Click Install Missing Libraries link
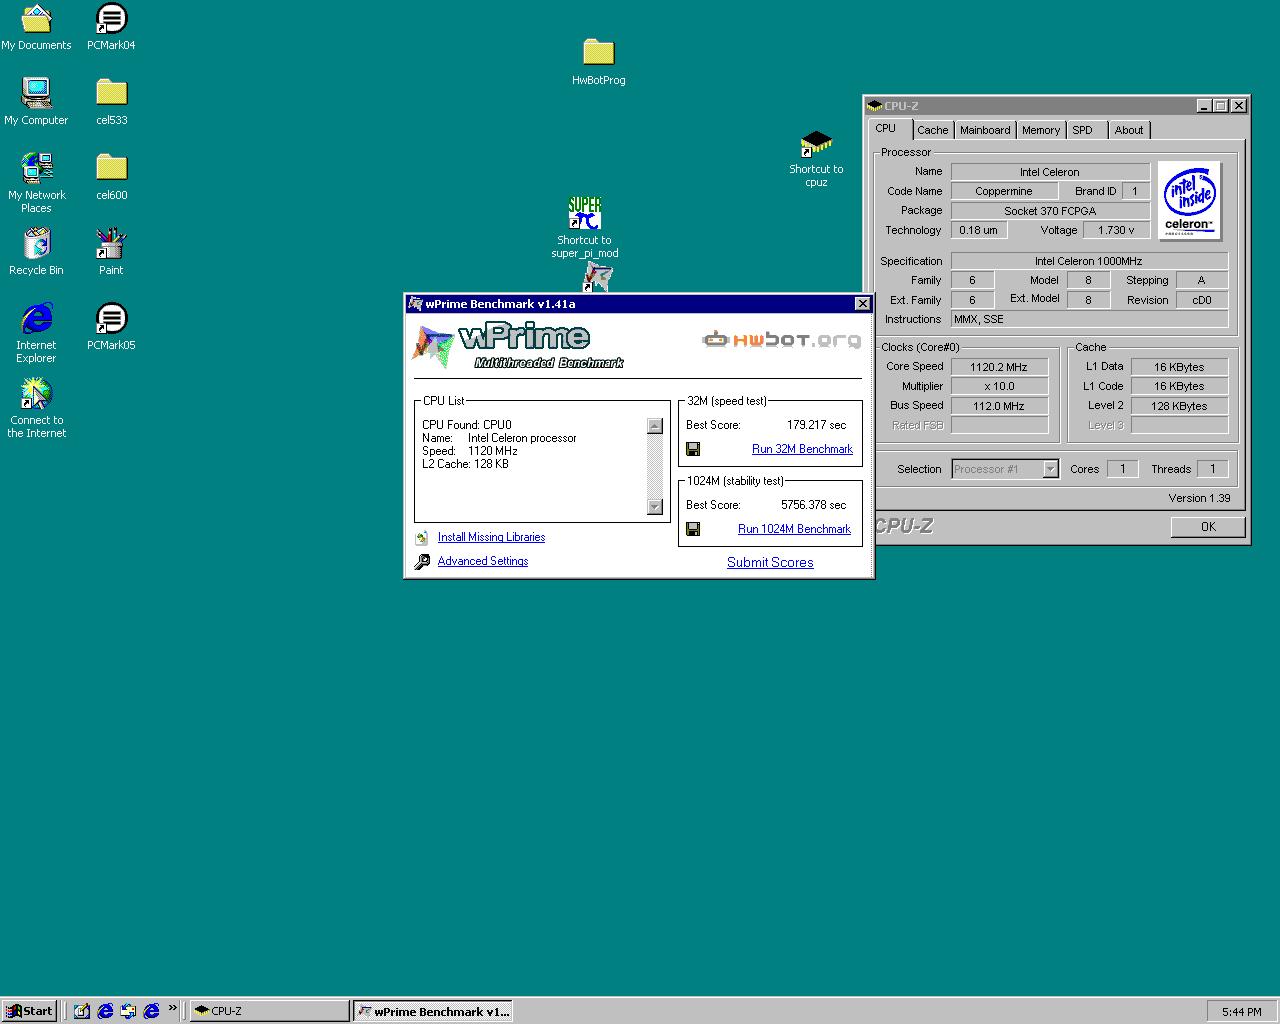Screen dimensions: 1280x1024 click(491, 538)
